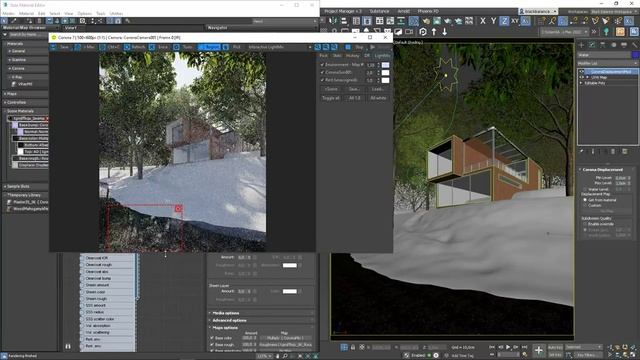Pick material from object eyedropper icon
This screenshot has height=360, width=640.
click(x=13, y=20)
